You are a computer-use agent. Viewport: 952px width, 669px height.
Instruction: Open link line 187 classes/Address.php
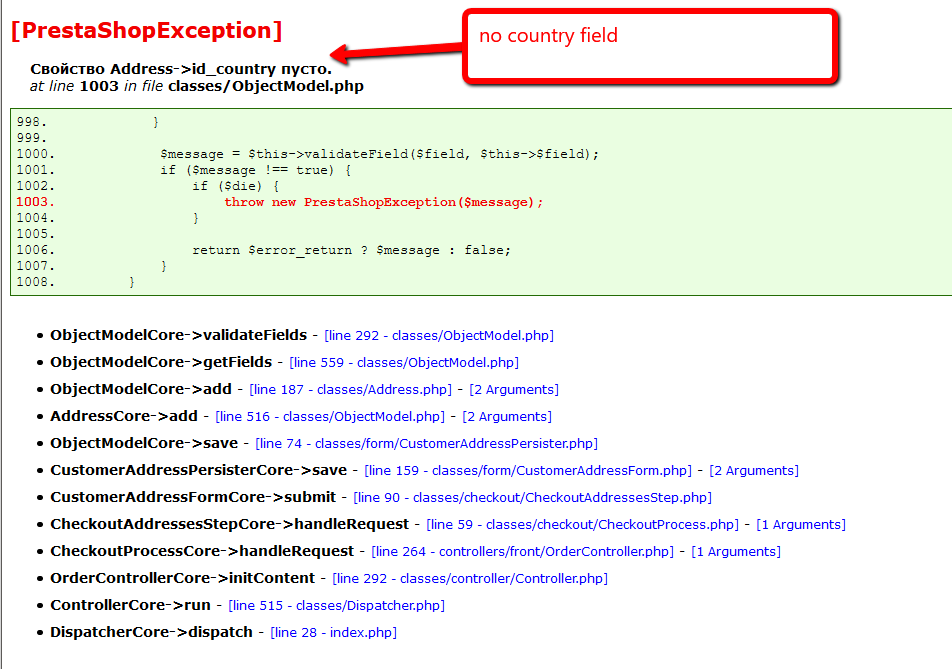350,390
